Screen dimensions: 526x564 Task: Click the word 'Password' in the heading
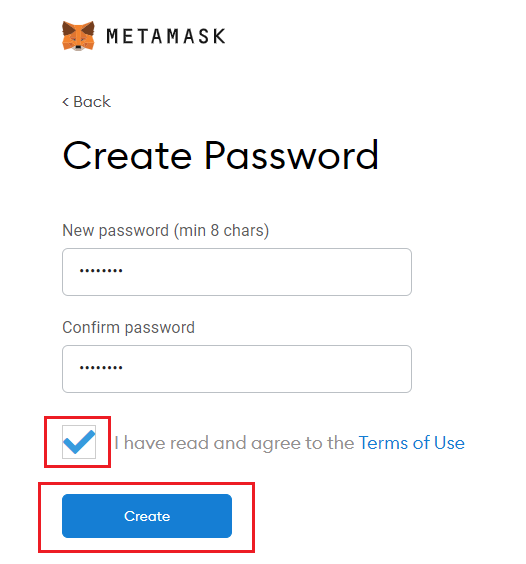[292, 155]
